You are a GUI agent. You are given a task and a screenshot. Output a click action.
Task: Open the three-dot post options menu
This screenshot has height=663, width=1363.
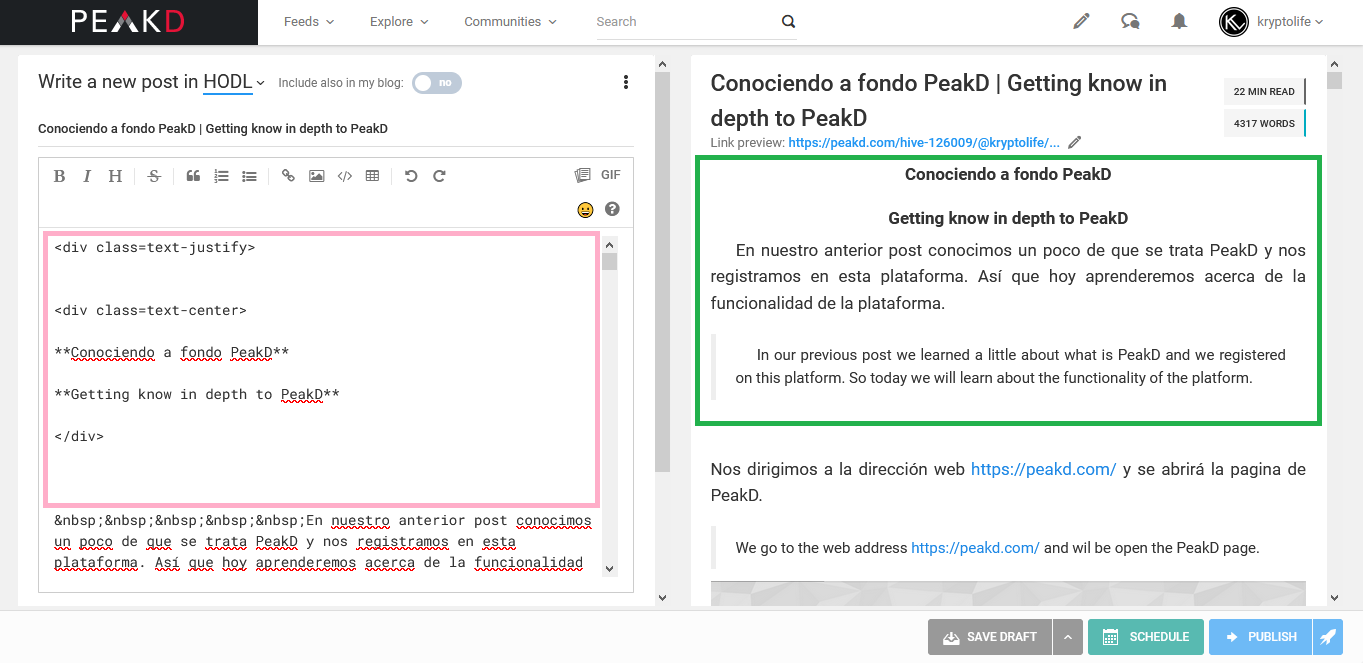(626, 82)
